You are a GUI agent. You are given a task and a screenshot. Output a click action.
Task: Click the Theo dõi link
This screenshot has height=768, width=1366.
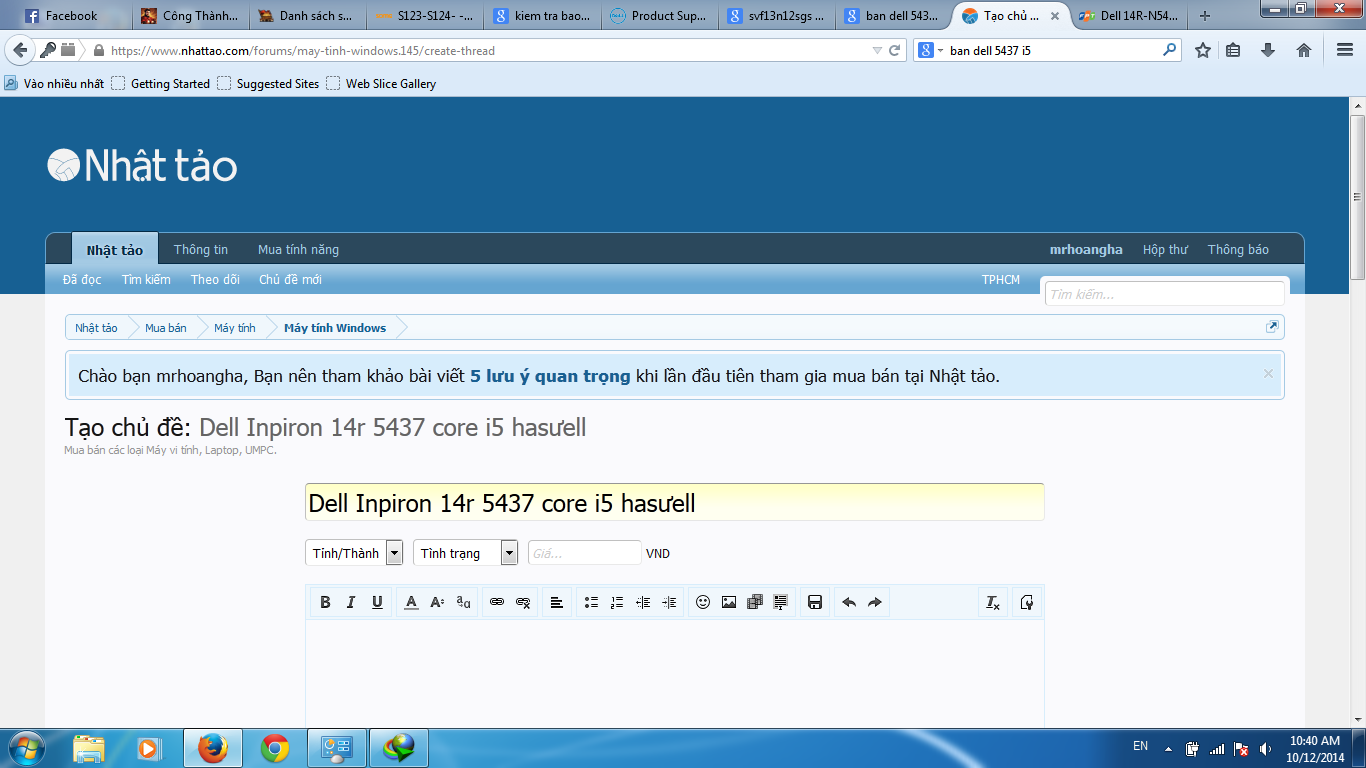click(x=215, y=279)
